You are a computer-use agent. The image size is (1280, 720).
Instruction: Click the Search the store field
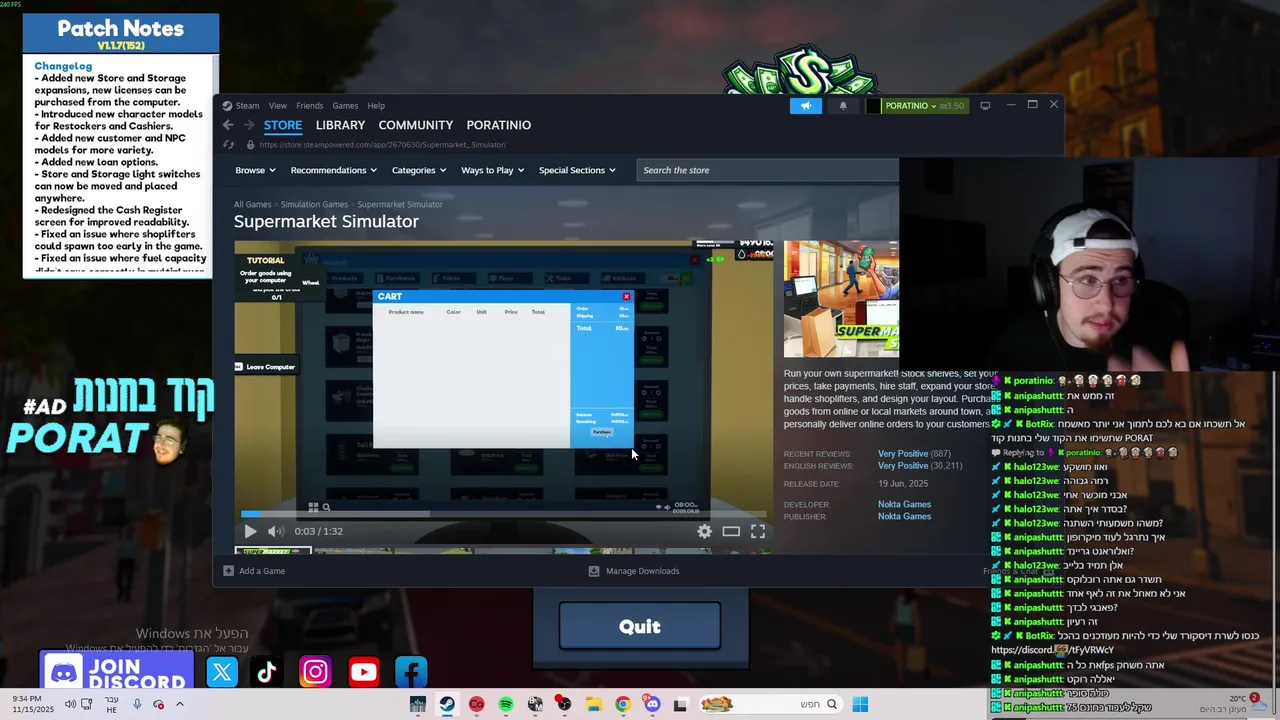coord(766,170)
